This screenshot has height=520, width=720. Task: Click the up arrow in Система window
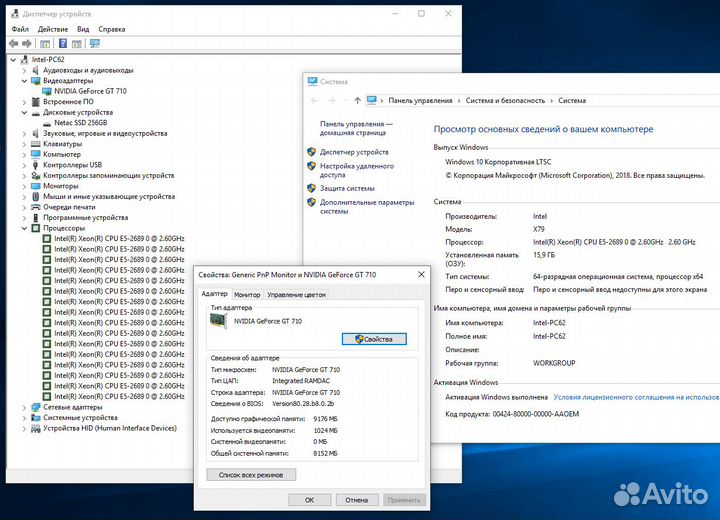[357, 101]
